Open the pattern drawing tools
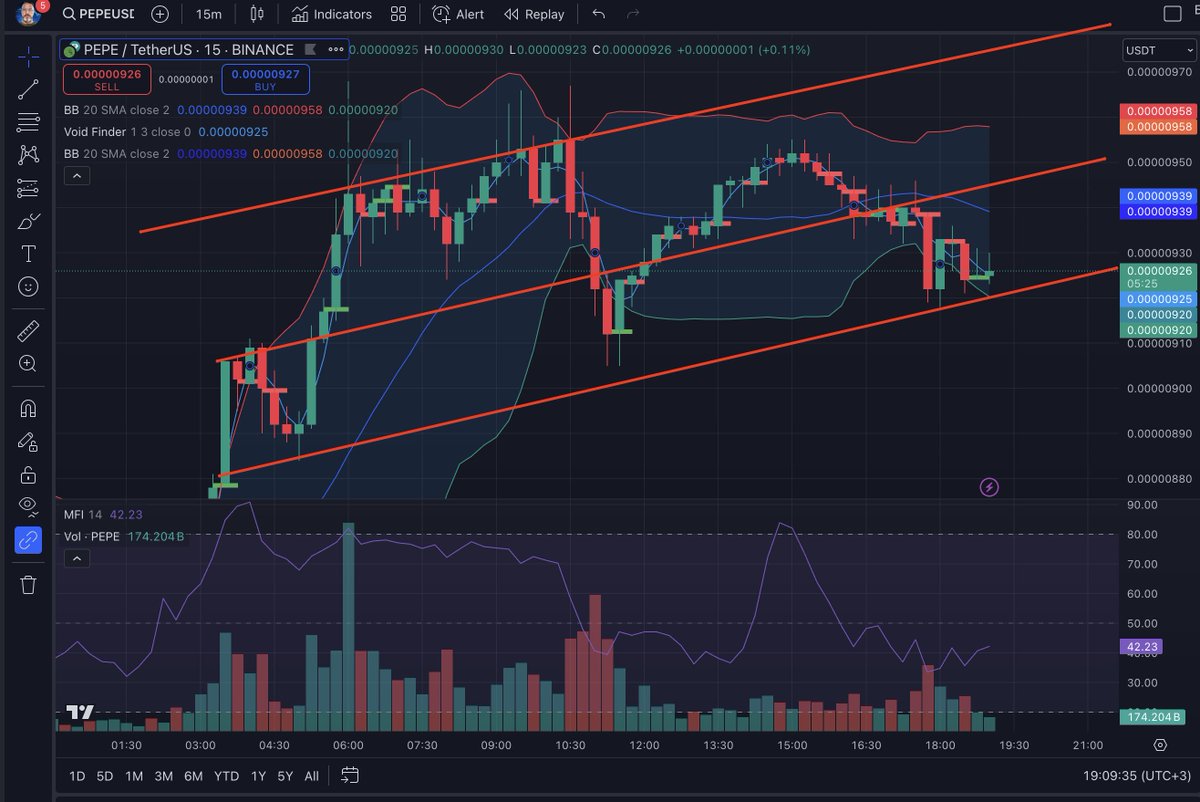1200x802 pixels. (x=28, y=155)
